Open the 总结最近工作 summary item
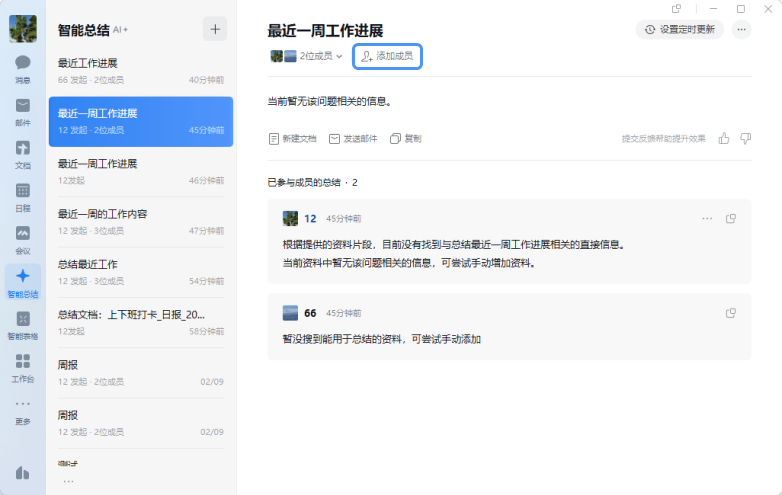 [x=141, y=273]
